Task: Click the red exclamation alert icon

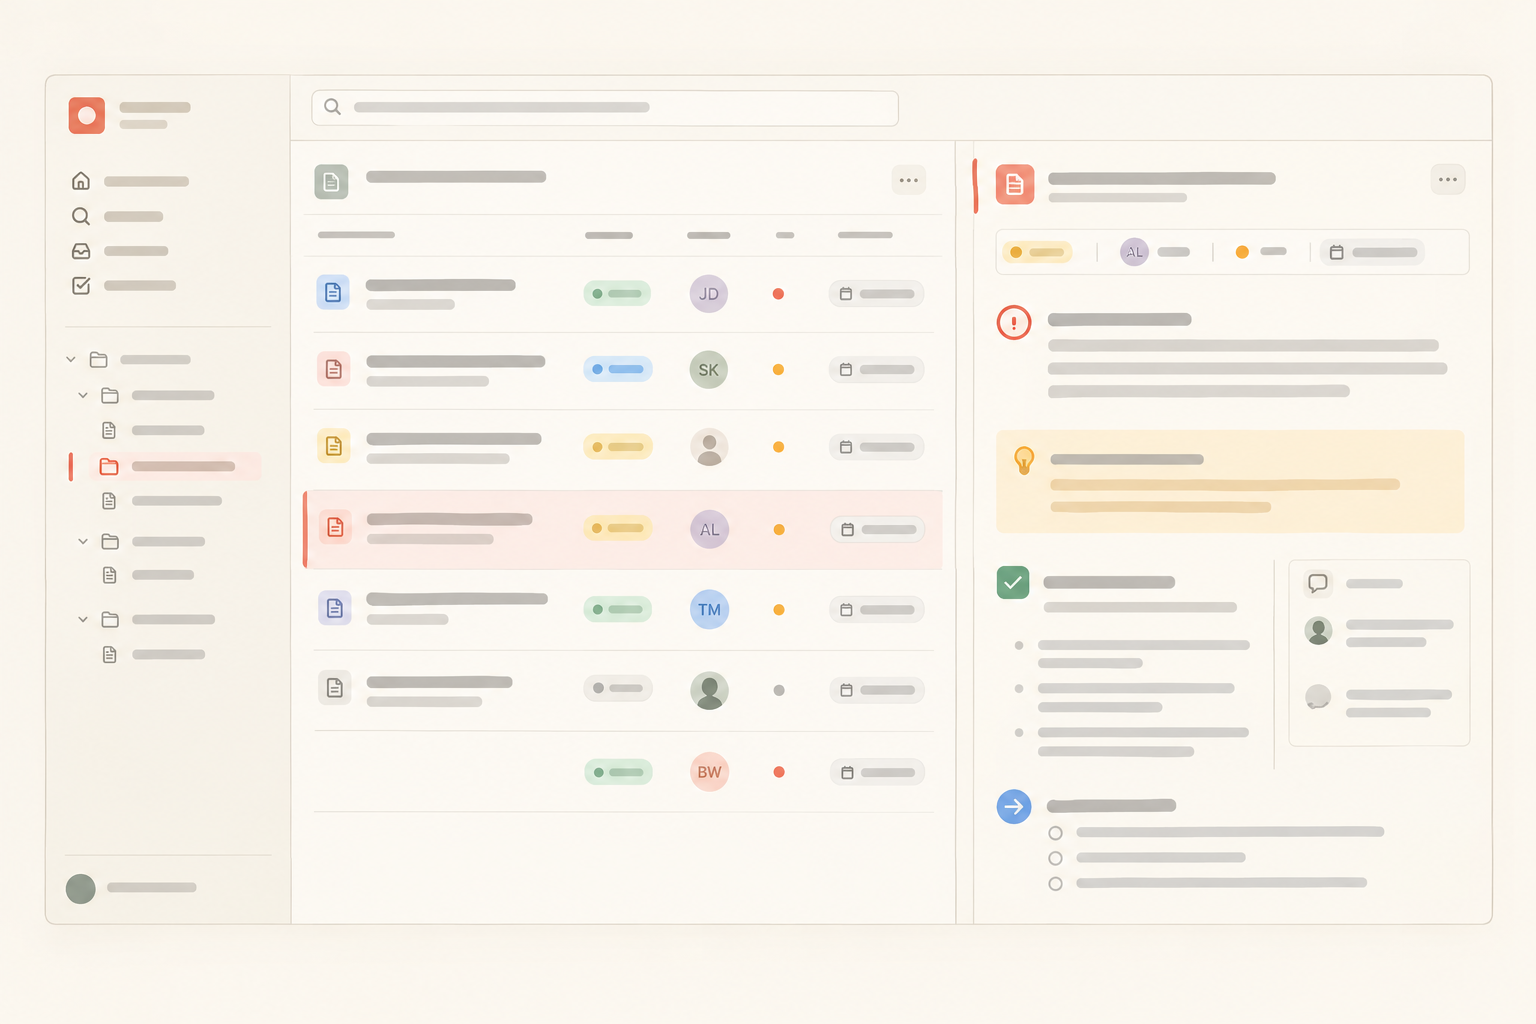Action: [x=1014, y=322]
